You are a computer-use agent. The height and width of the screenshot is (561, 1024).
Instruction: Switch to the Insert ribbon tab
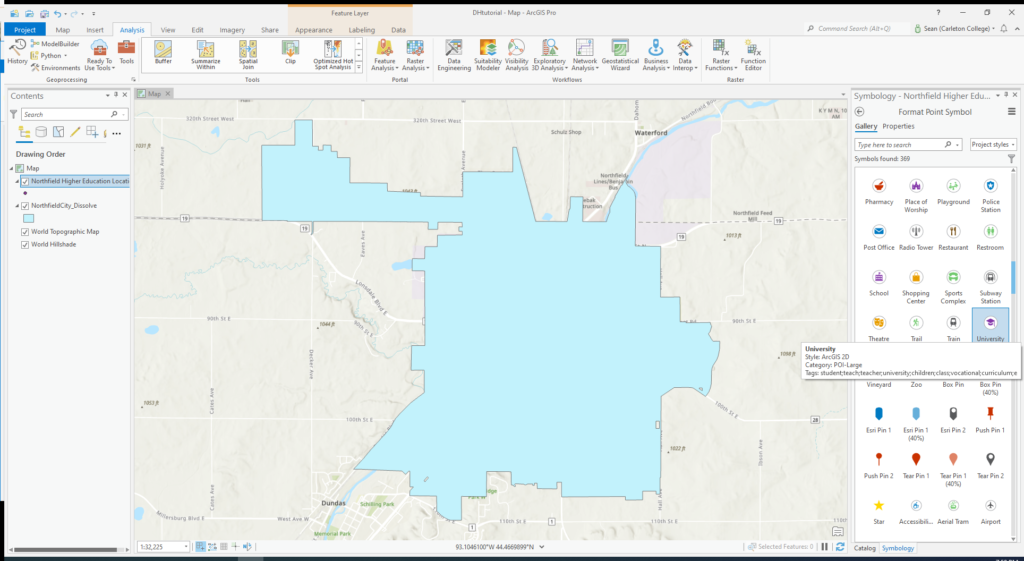[x=95, y=30]
